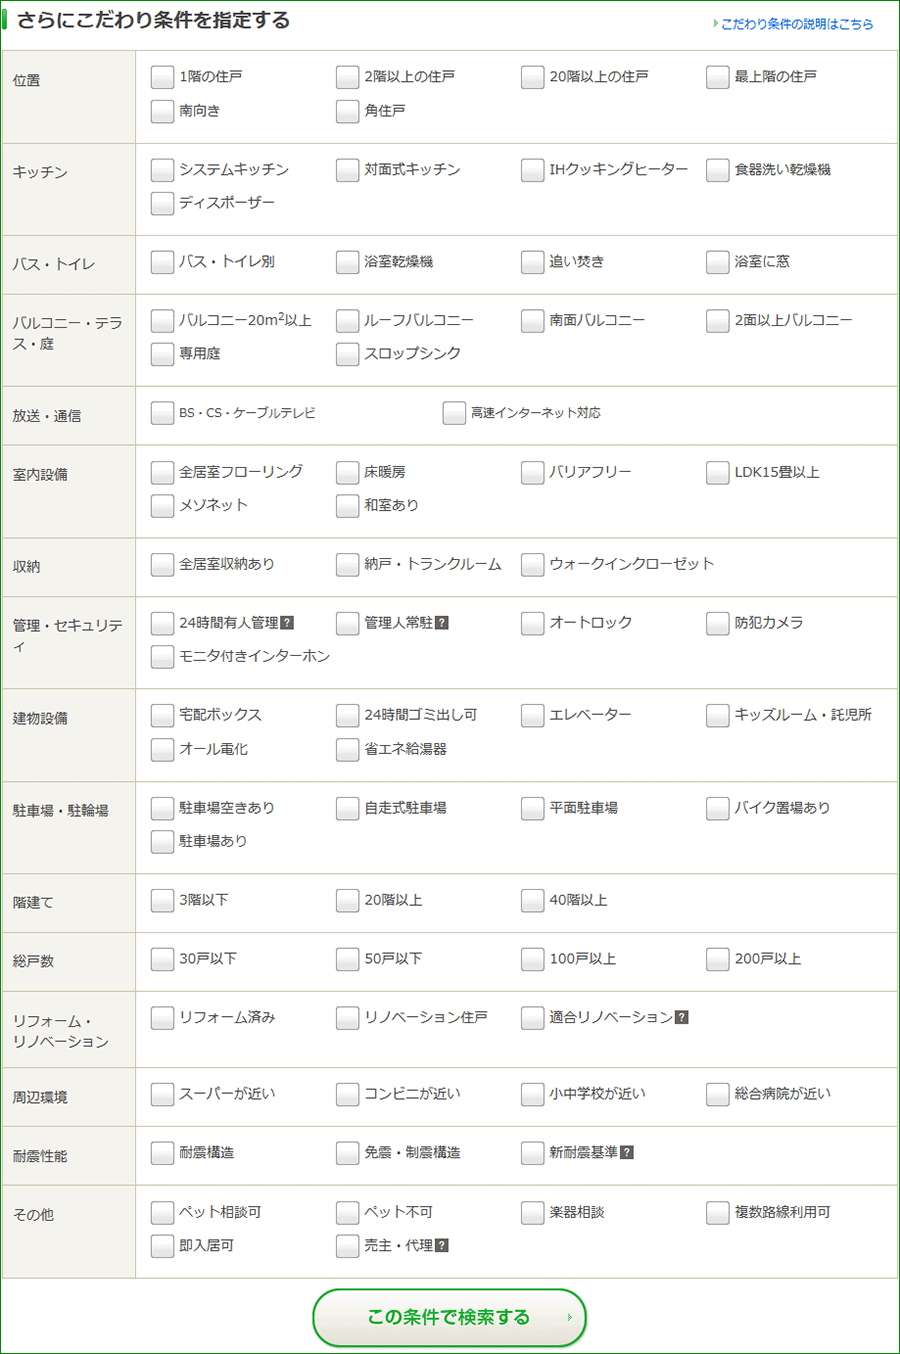
Task: Select ウォークインクローゼット storage option
Action: 532,564
